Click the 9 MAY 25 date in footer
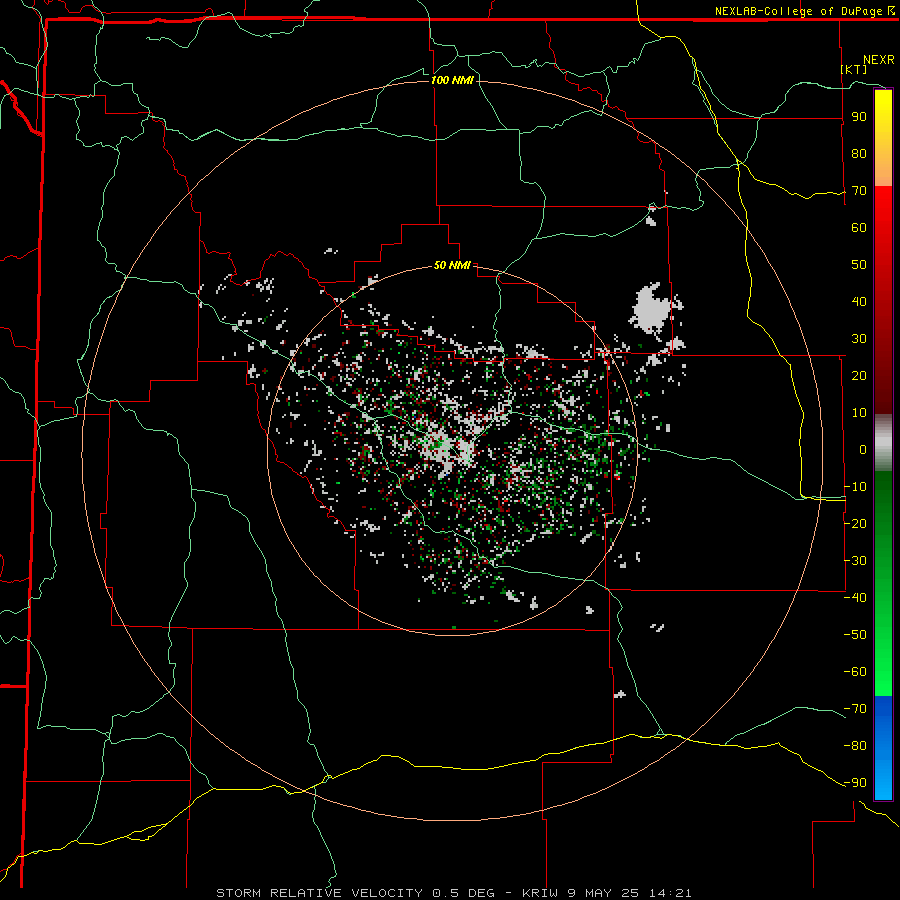This screenshot has height=900, width=900. pos(604,893)
